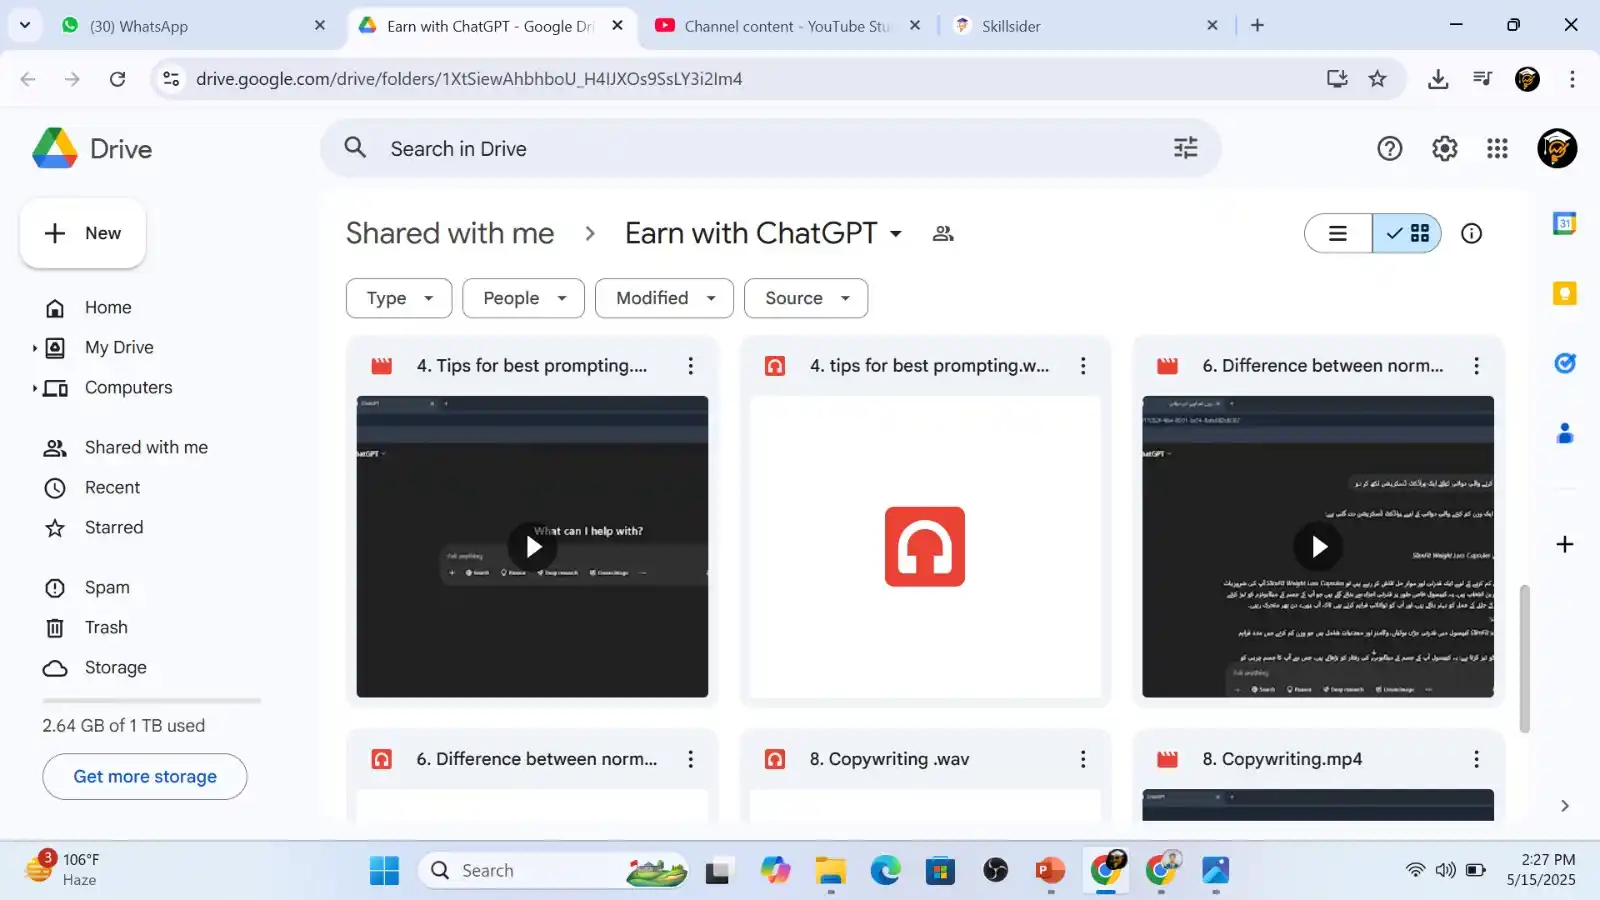This screenshot has width=1600, height=900.
Task: Open Earn with ChatGPT folder dropdown arrow
Action: click(896, 234)
